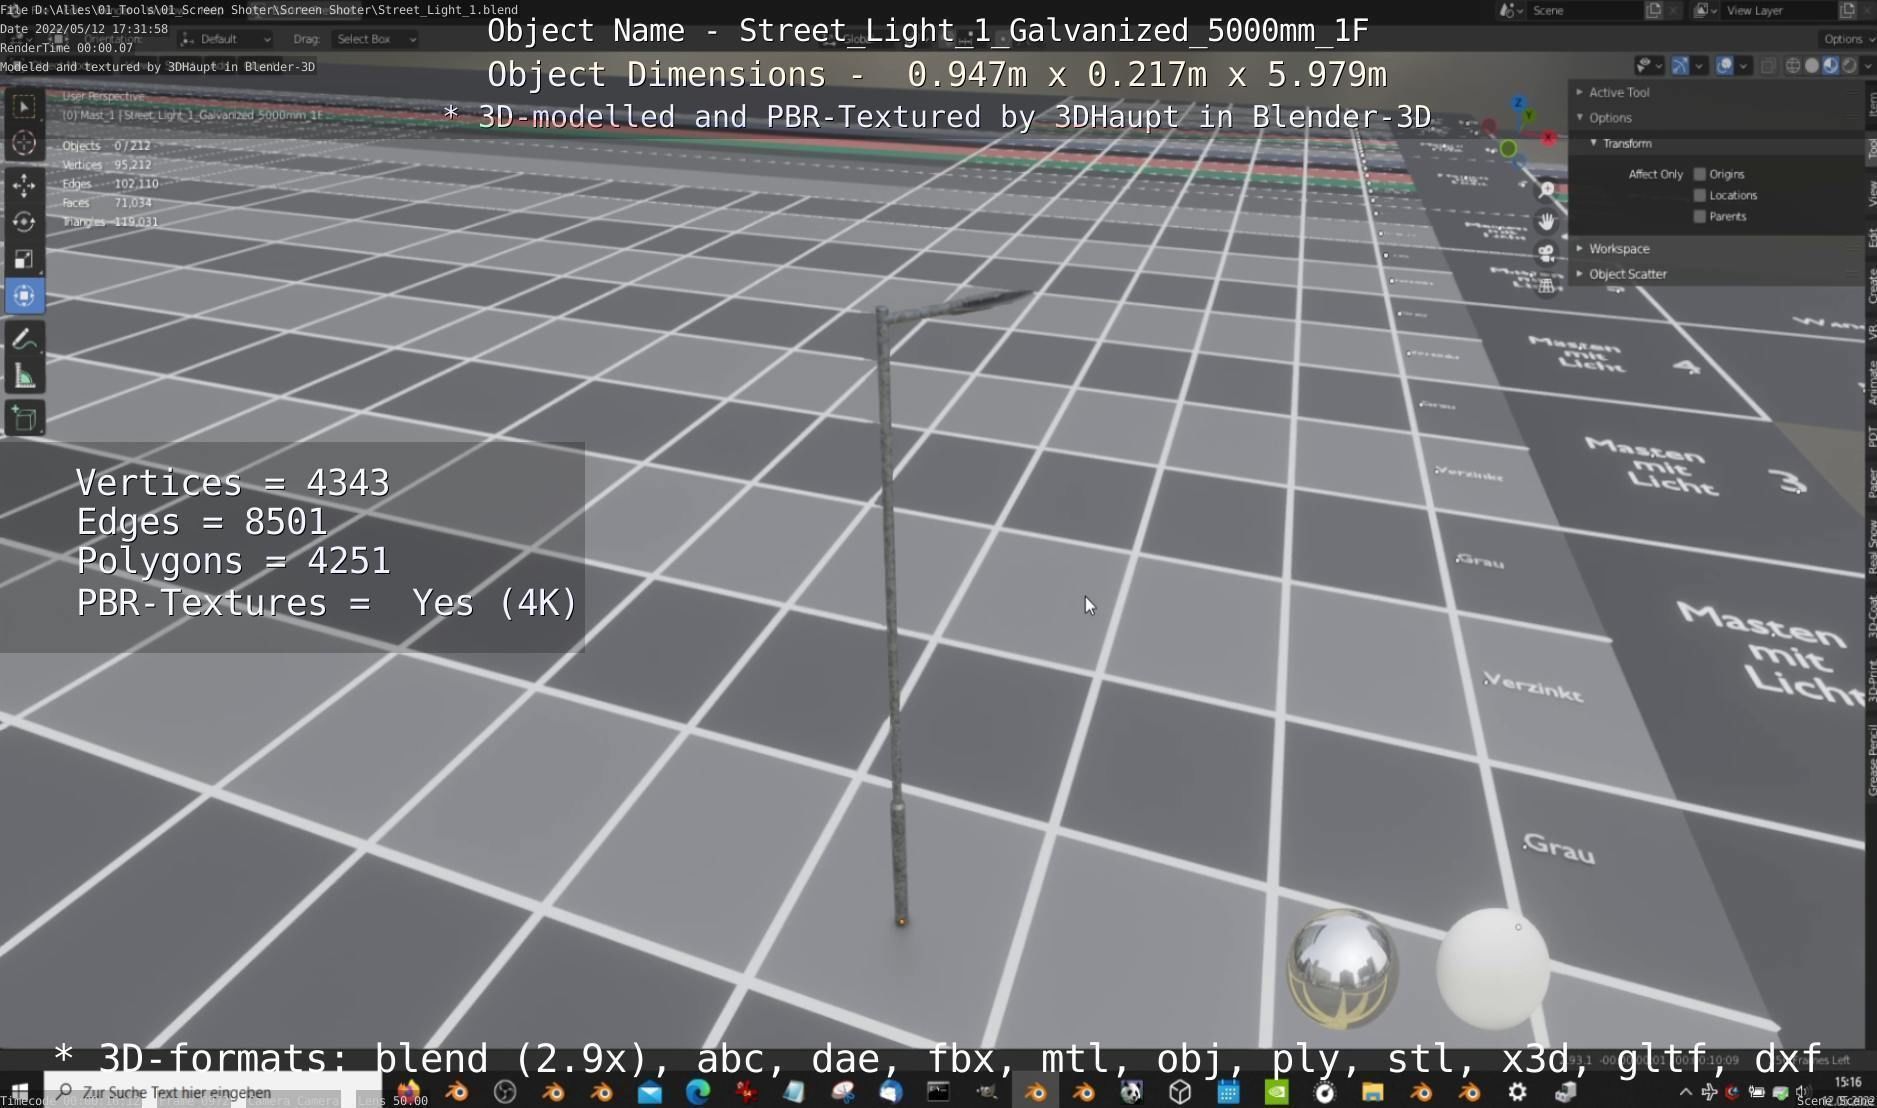This screenshot has width=1877, height=1108.
Task: Click new scene icon beside Scene field
Action: pos(1654,10)
